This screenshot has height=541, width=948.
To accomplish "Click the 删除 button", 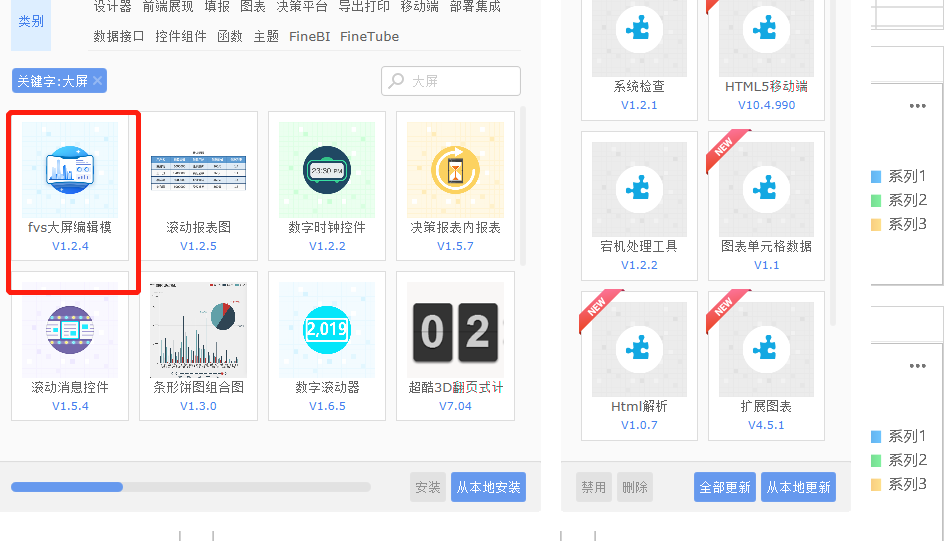I will pyautogui.click(x=635, y=487).
